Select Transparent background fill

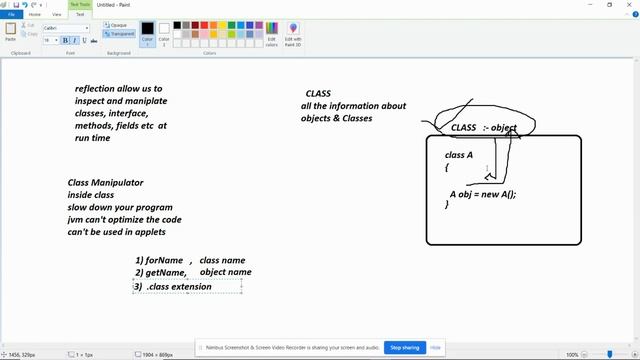pos(119,34)
